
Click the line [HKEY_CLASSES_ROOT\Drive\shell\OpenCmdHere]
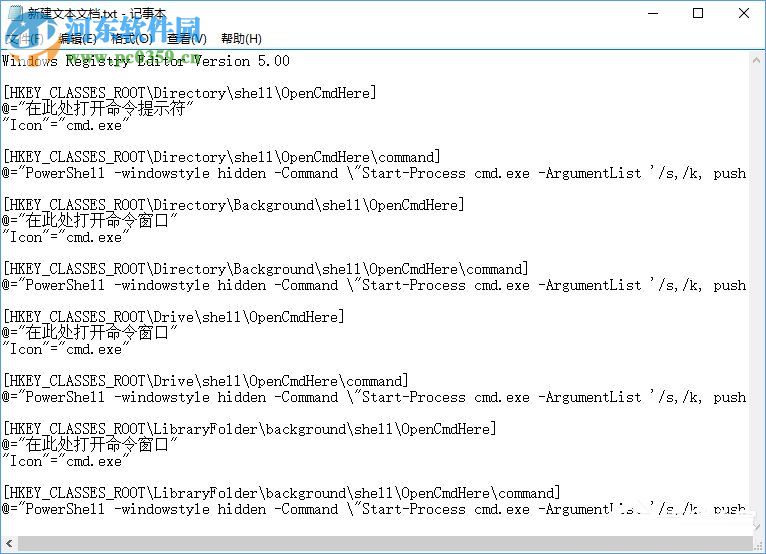(174, 317)
